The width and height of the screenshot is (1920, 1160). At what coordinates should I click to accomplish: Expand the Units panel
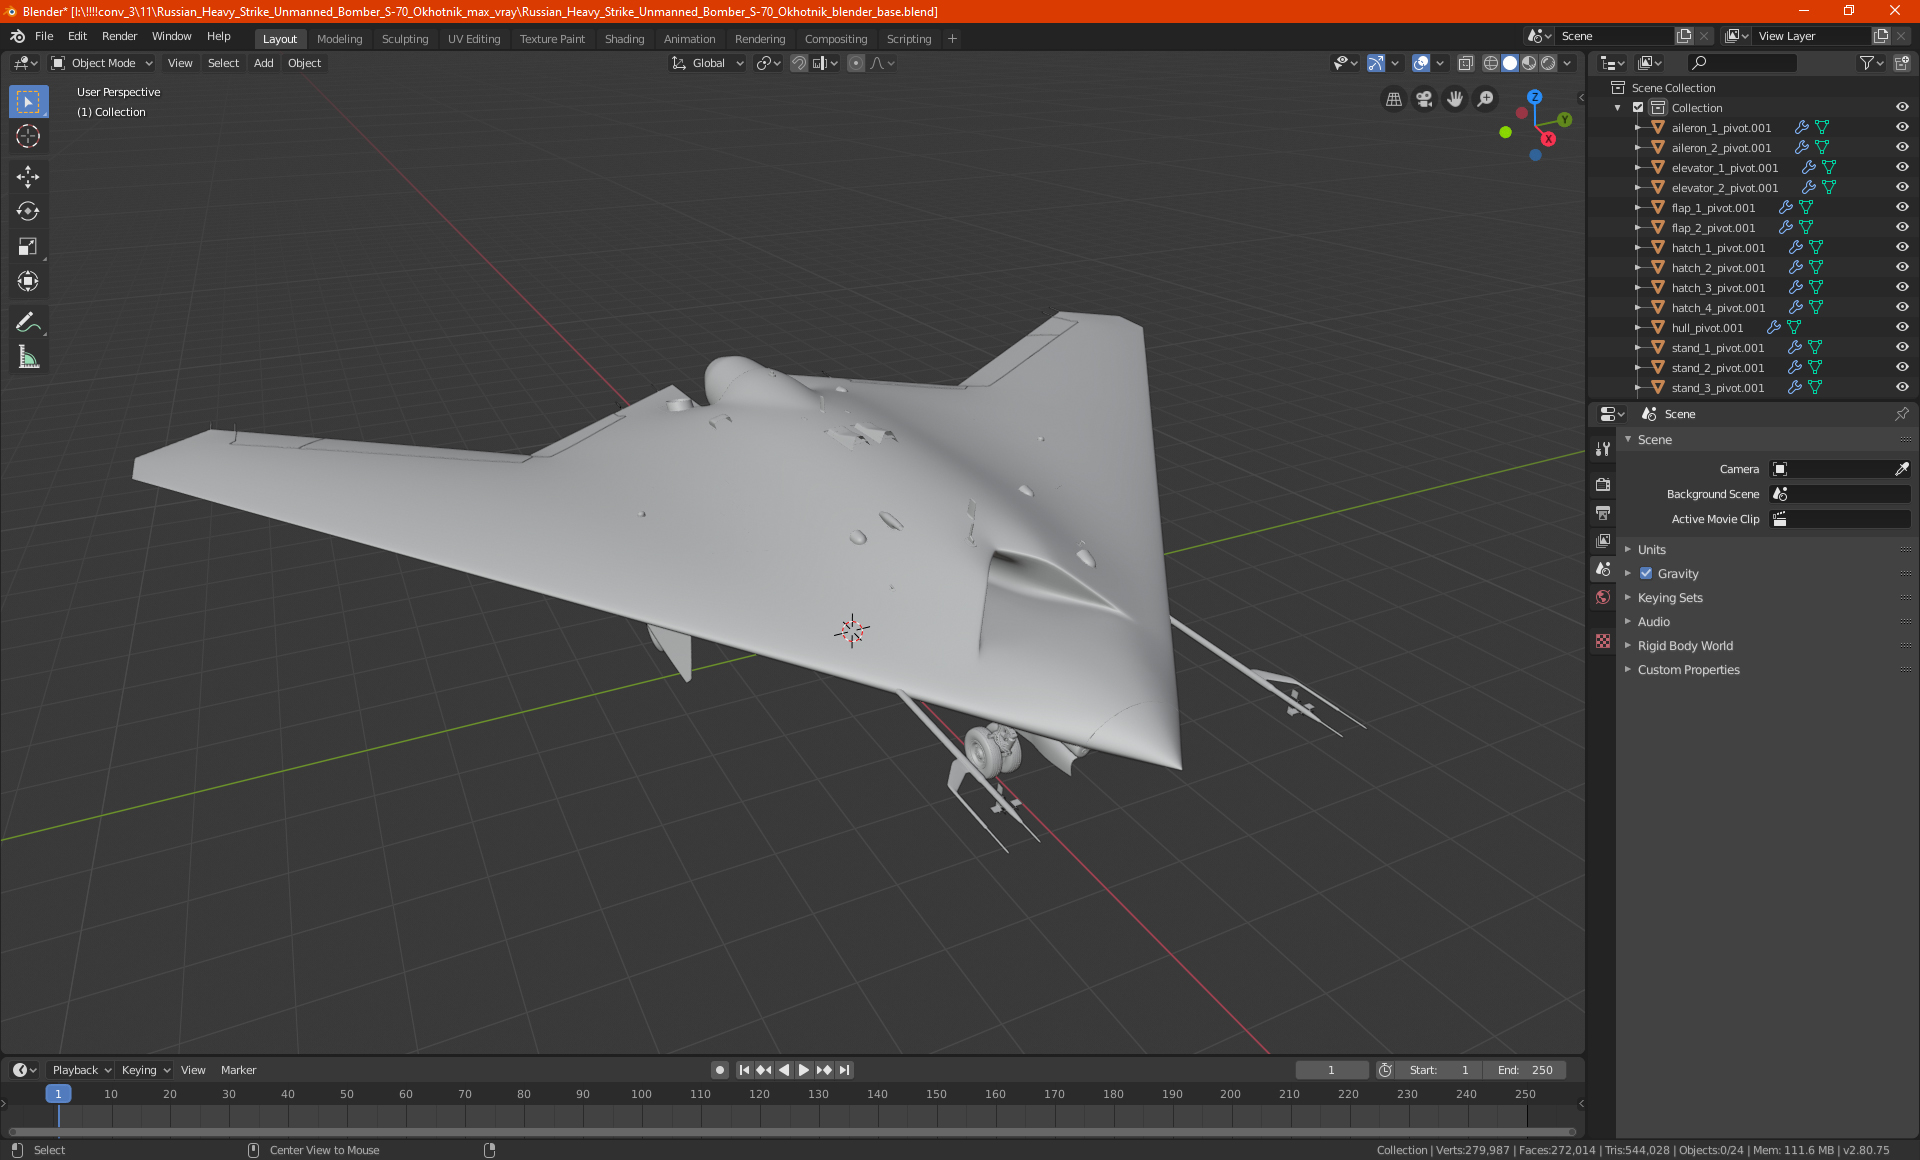tap(1651, 550)
